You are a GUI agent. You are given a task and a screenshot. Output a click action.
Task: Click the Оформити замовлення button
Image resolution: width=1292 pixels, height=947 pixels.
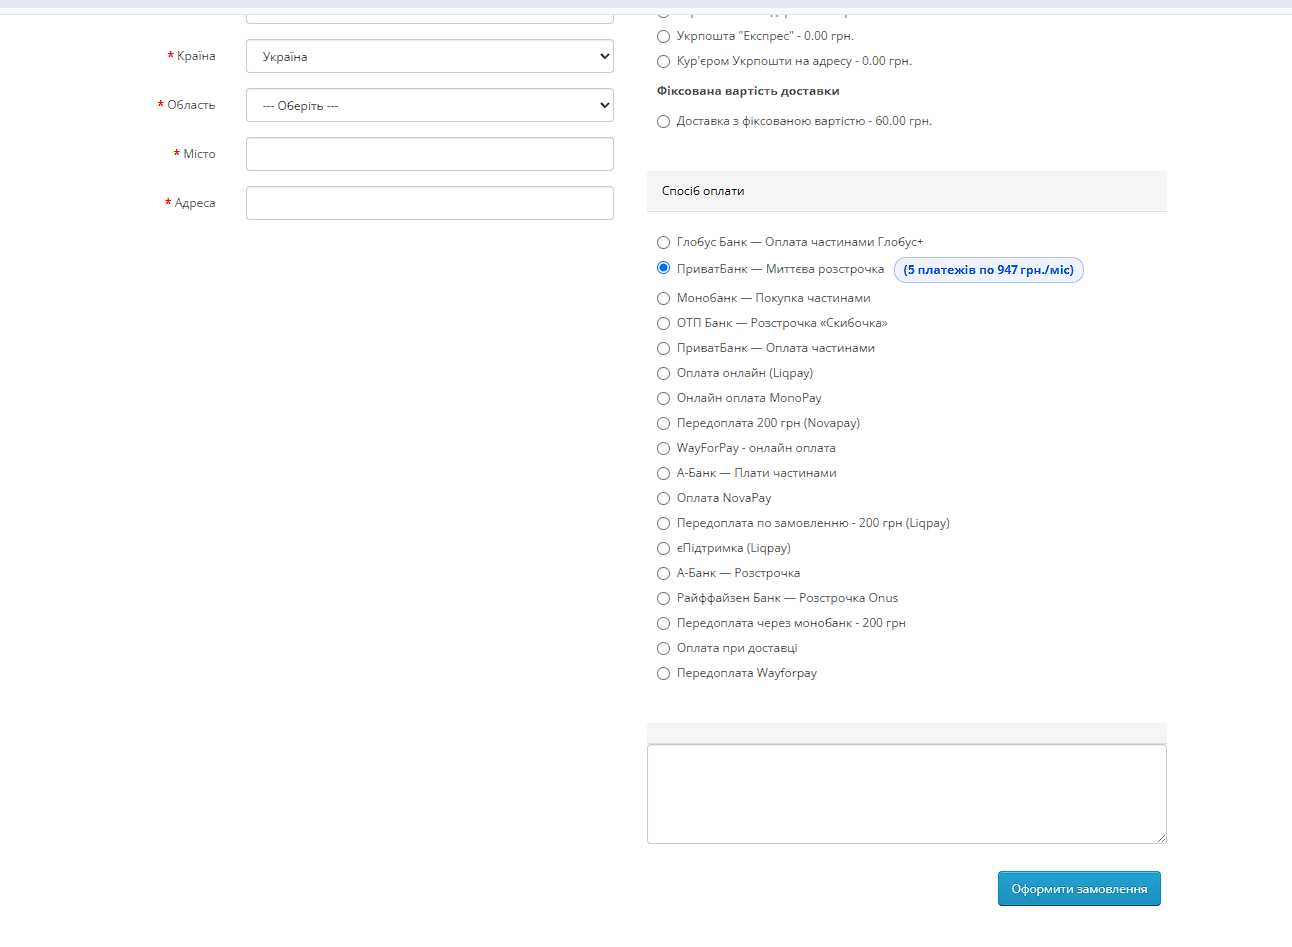pyautogui.click(x=1079, y=889)
